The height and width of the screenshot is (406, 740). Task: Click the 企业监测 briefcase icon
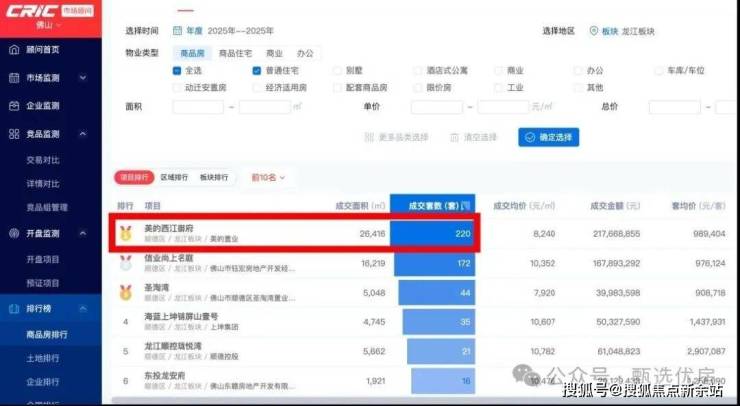click(x=13, y=106)
